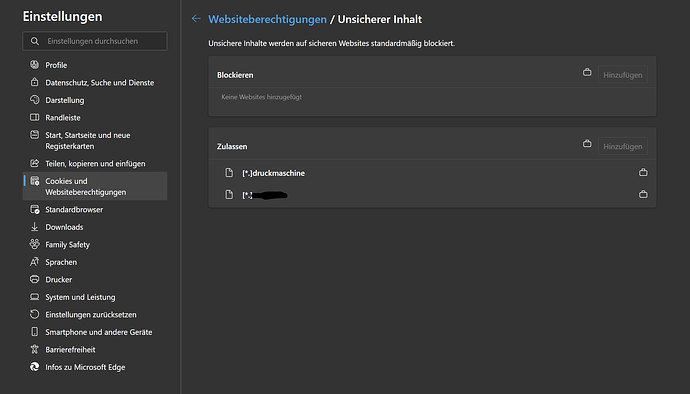Click the briefcase icon beside Blockieren

(587, 72)
